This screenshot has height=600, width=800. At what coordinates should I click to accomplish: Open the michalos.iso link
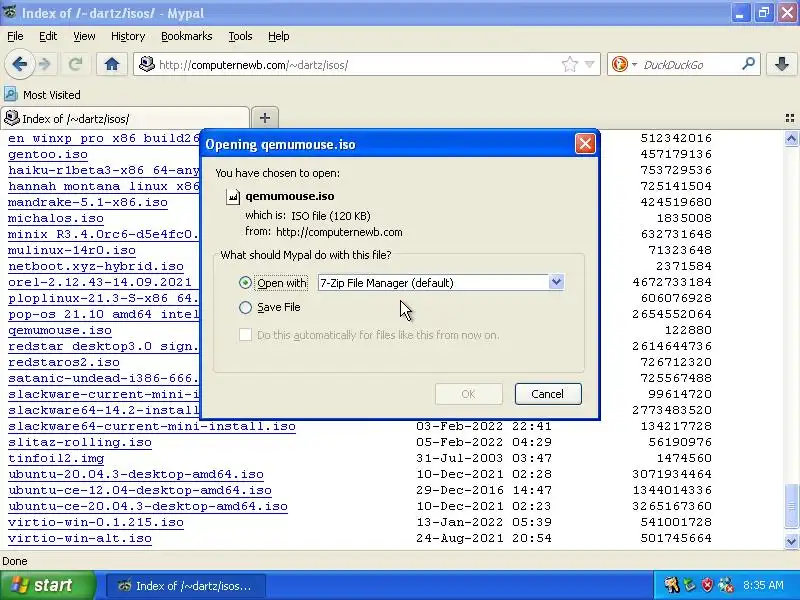click(x=56, y=218)
